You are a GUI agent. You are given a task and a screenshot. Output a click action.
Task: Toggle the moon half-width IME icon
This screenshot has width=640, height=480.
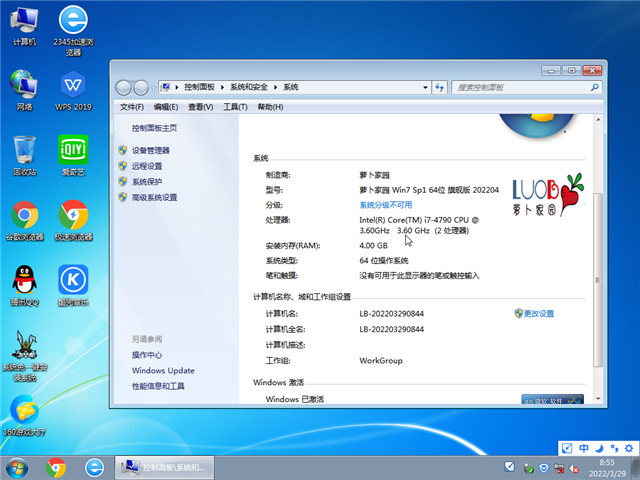pos(599,448)
